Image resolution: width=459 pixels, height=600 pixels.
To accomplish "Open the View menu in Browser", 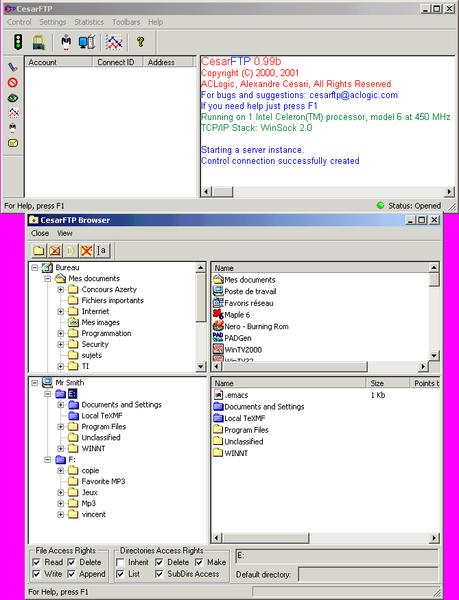I will click(65, 233).
